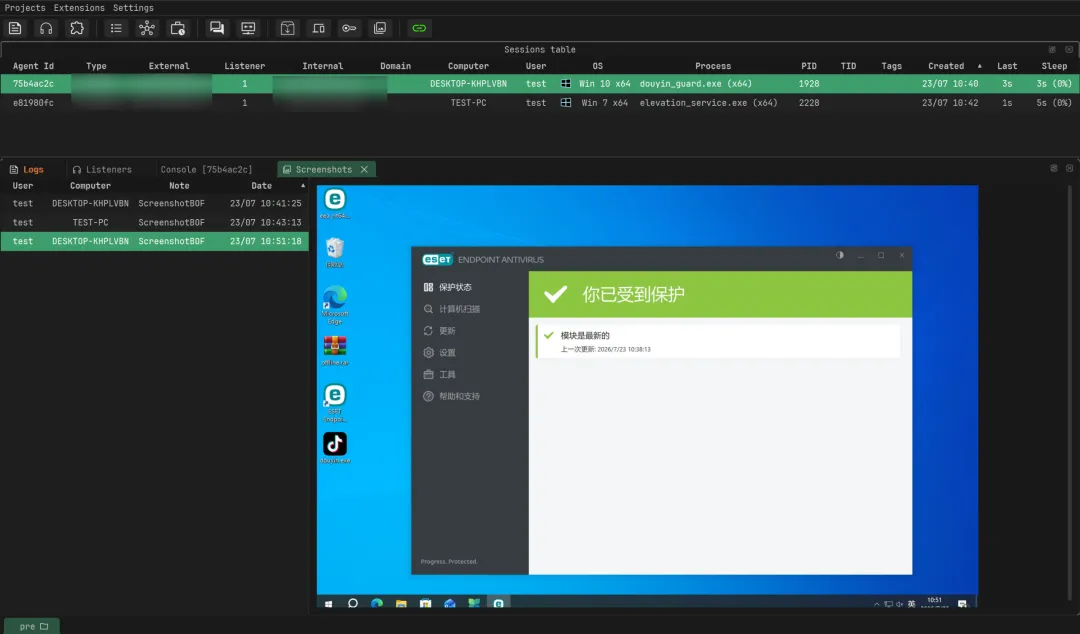Sort sessions by Created column
The width and height of the screenshot is (1080, 634).
[x=946, y=66]
